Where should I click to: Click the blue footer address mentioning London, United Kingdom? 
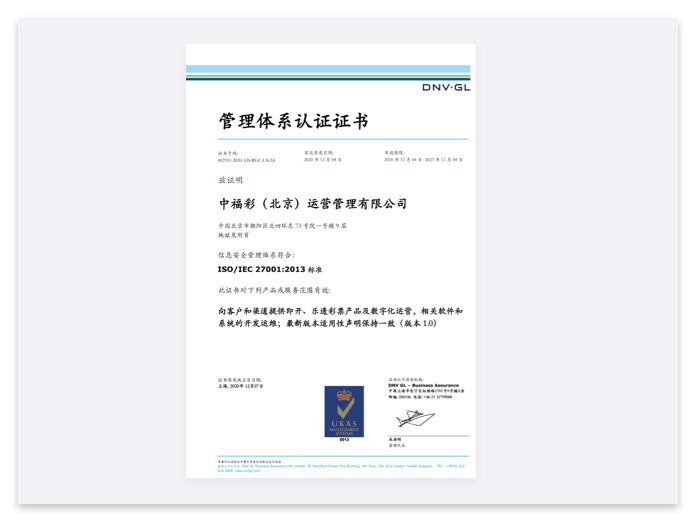tap(341, 466)
